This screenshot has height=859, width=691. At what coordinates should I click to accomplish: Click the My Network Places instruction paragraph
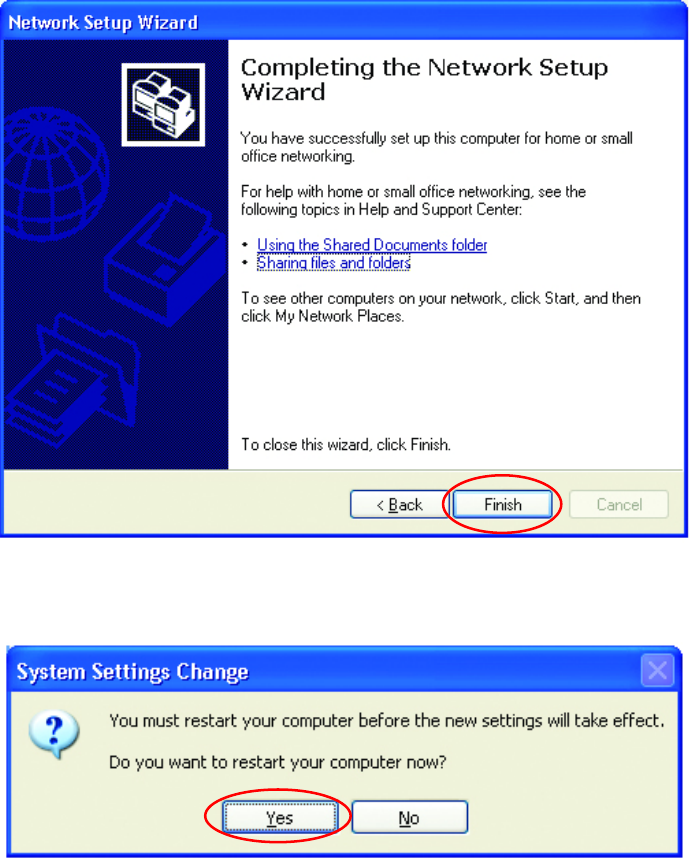pyautogui.click(x=441, y=307)
